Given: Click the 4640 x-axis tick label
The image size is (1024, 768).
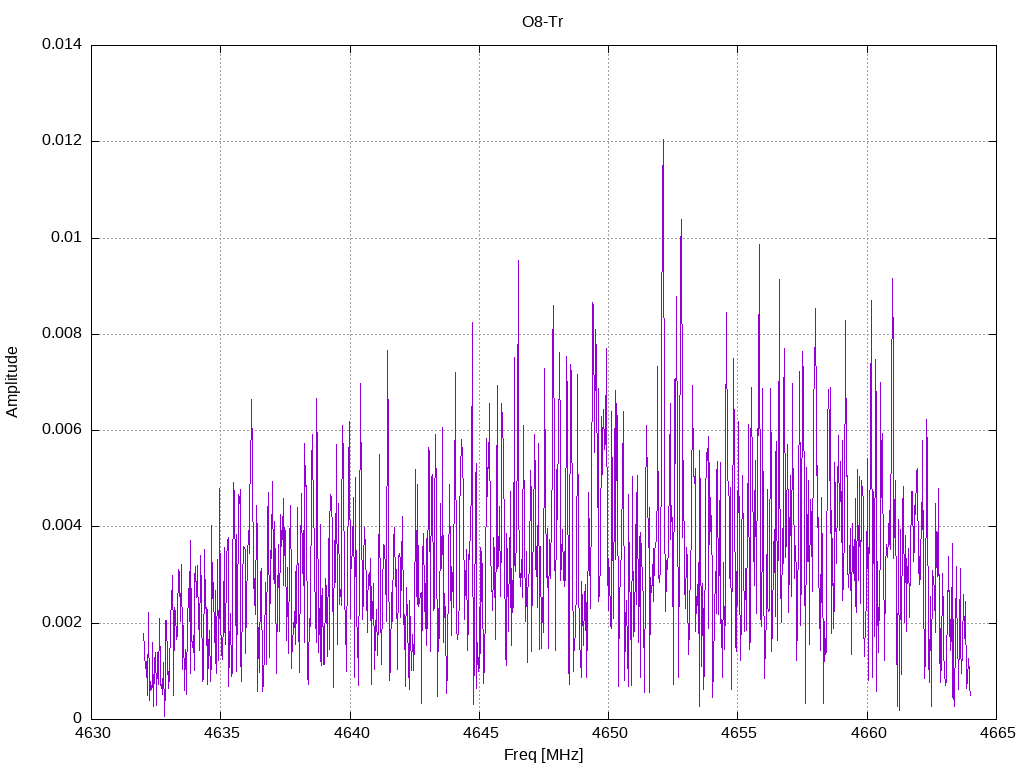Looking at the screenshot, I should coord(350,733).
